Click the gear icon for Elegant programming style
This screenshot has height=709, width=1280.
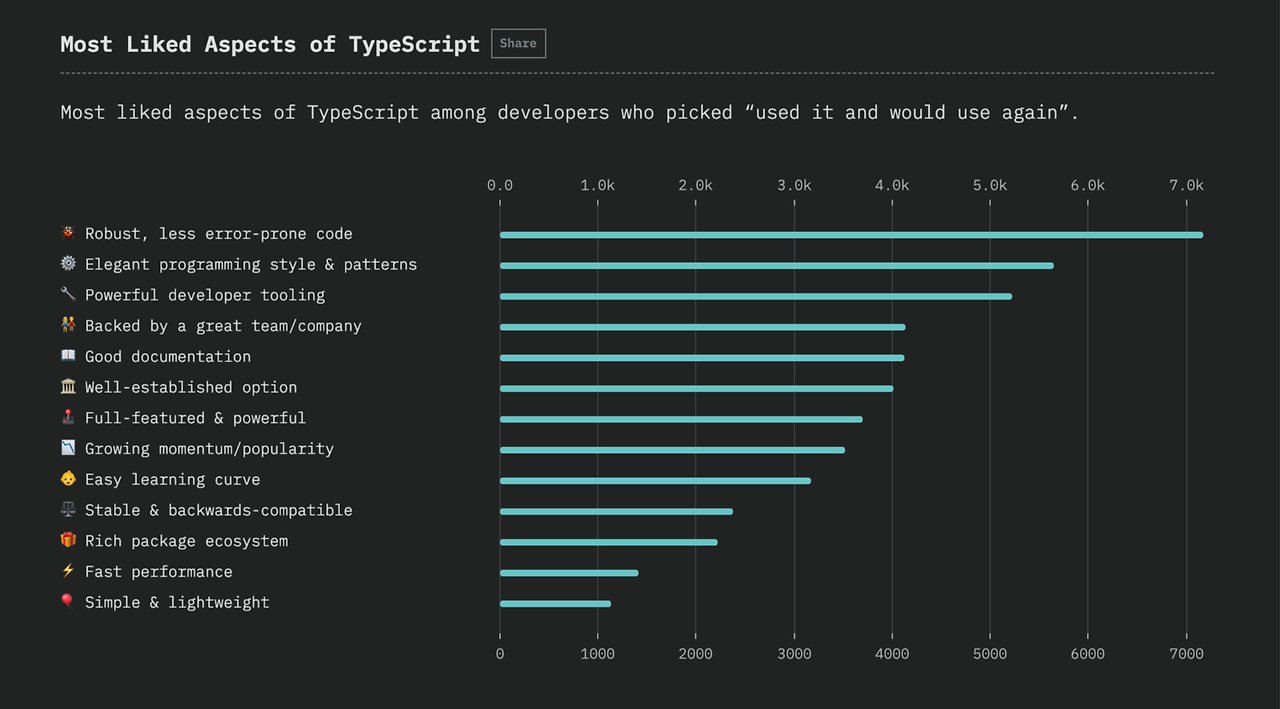(68, 264)
